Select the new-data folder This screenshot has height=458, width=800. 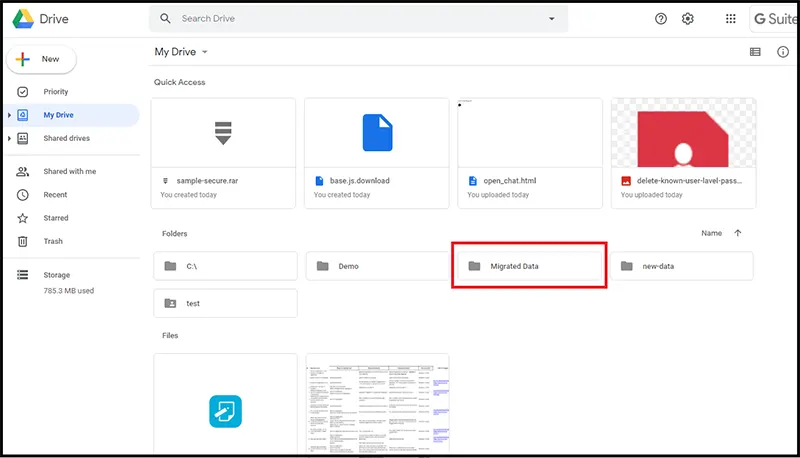(x=682, y=266)
